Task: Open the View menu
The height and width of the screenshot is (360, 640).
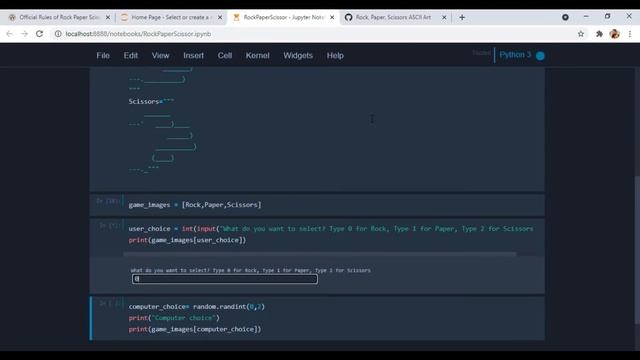Action: (160, 56)
